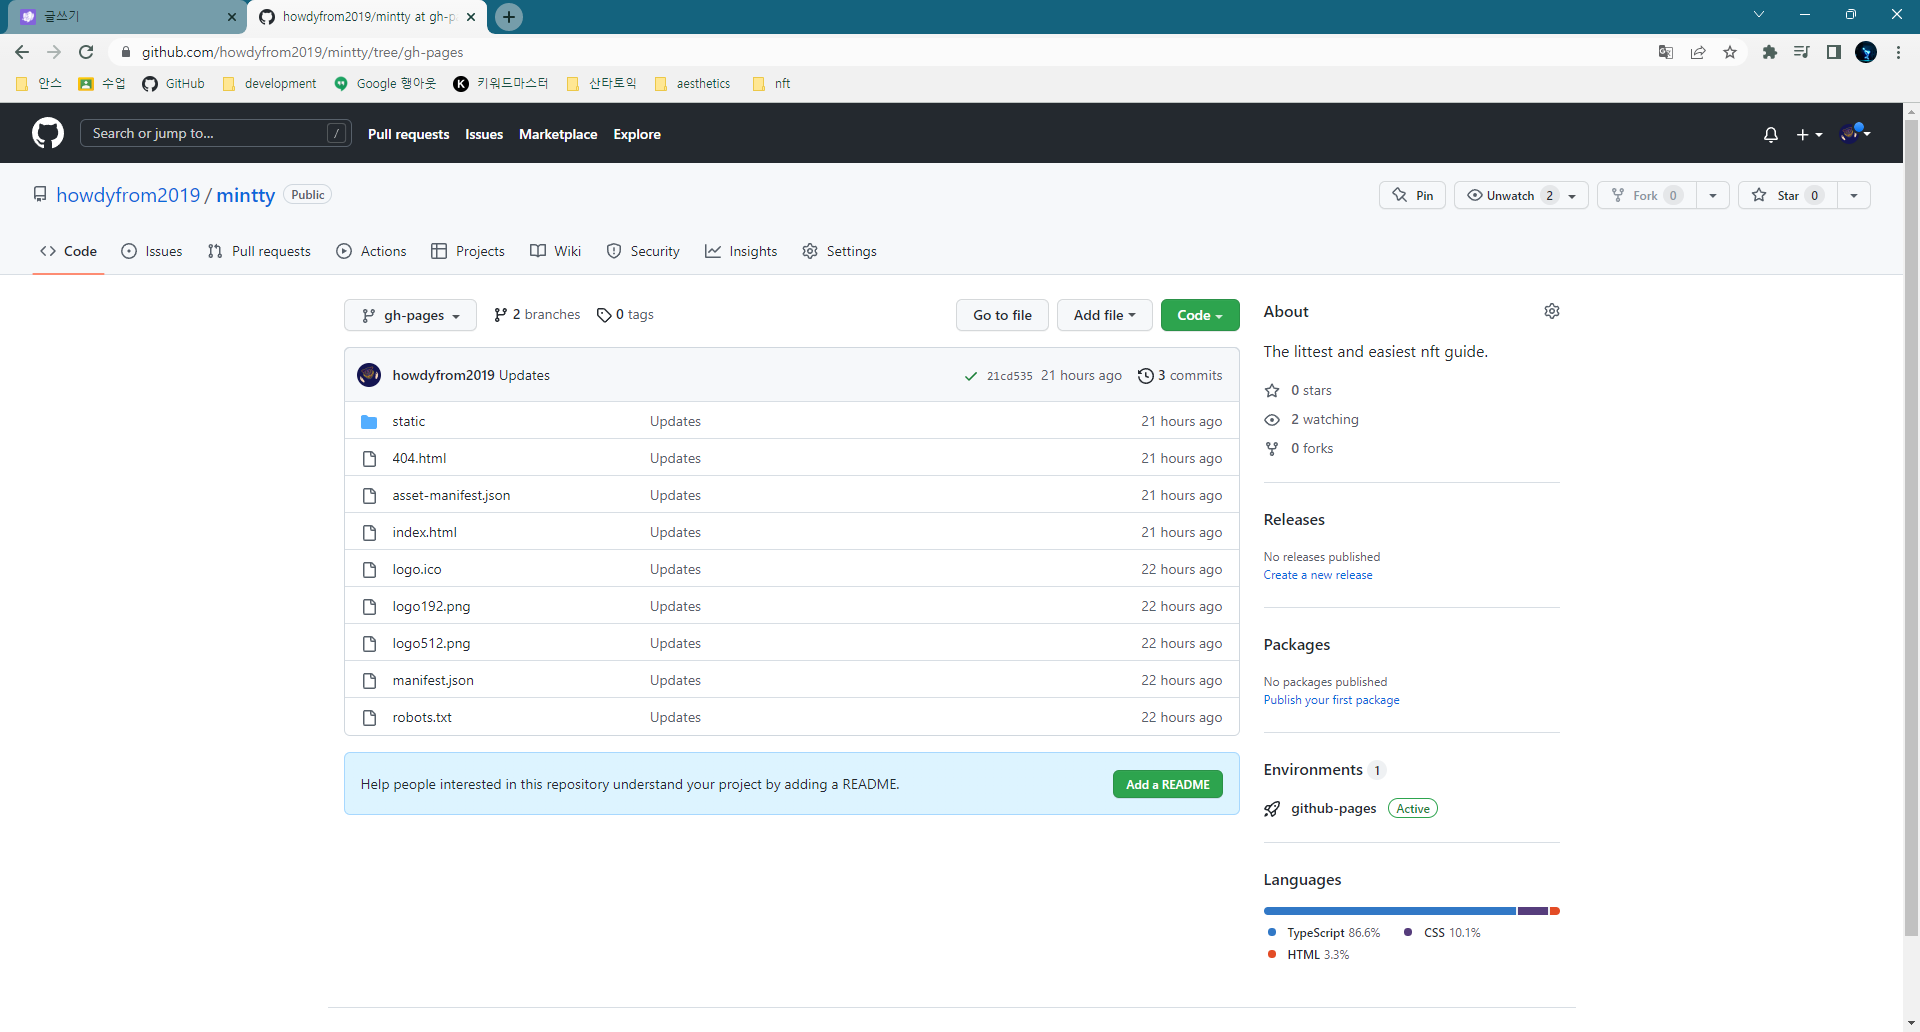Click the translate page icon
The width and height of the screenshot is (1920, 1032).
pos(1666,52)
